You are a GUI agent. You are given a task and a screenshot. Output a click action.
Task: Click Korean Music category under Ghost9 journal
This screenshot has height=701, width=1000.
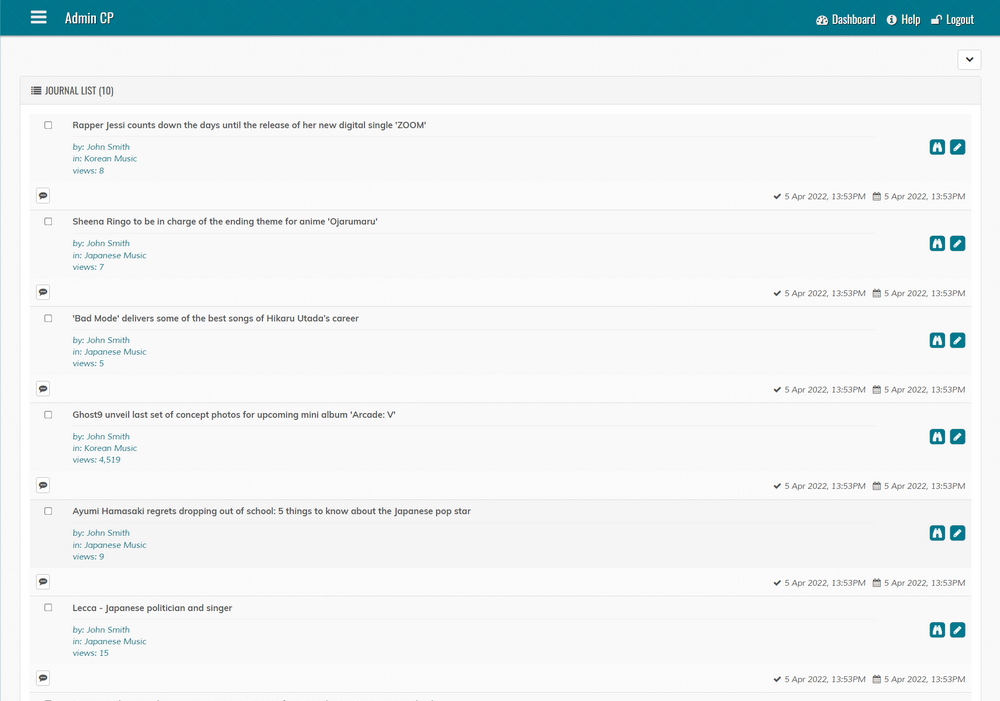(110, 448)
